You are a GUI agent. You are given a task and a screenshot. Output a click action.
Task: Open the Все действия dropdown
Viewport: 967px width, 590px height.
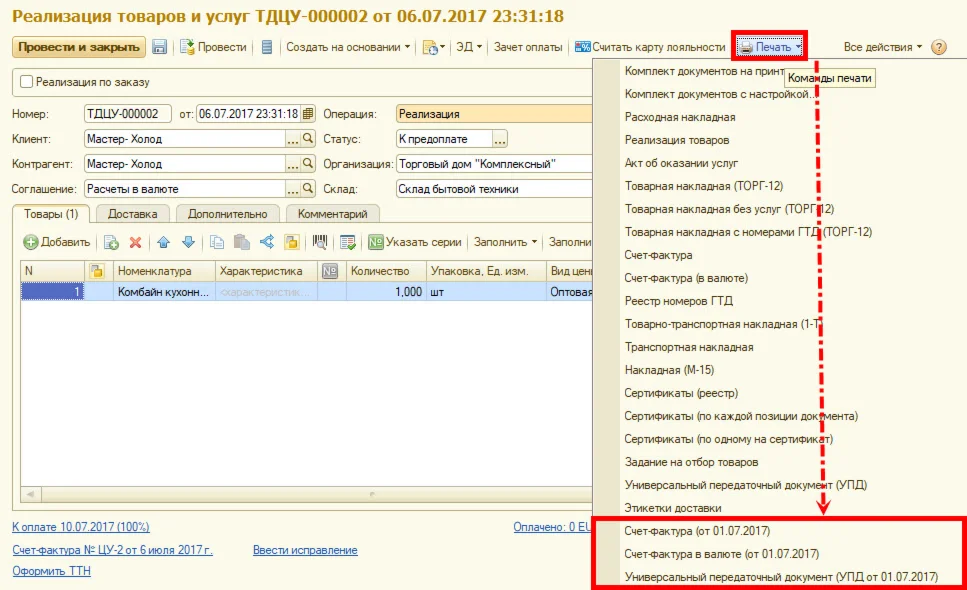click(883, 47)
